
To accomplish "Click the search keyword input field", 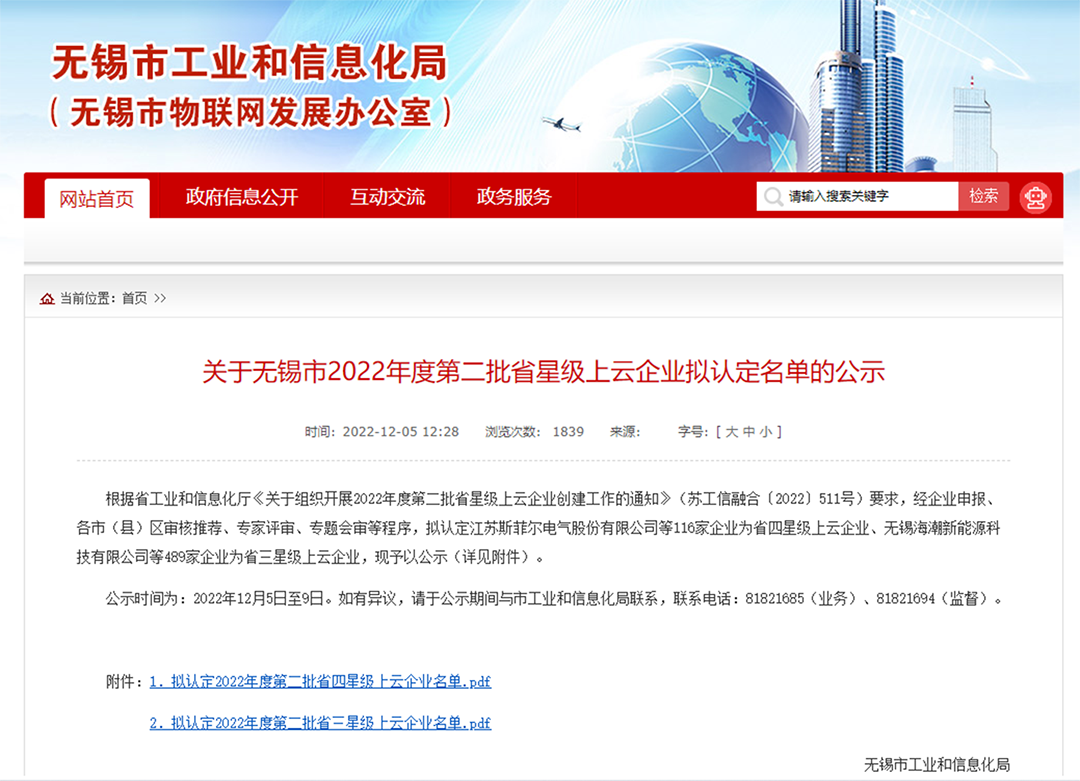I will [x=868, y=197].
